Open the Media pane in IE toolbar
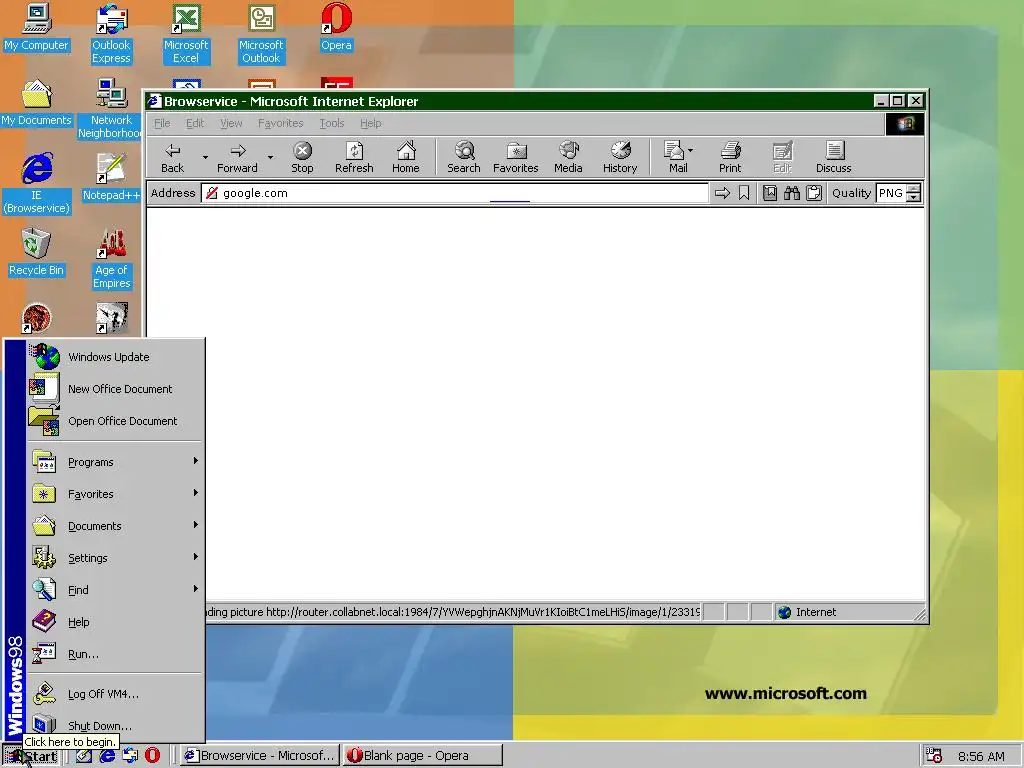The image size is (1024, 768). [568, 157]
